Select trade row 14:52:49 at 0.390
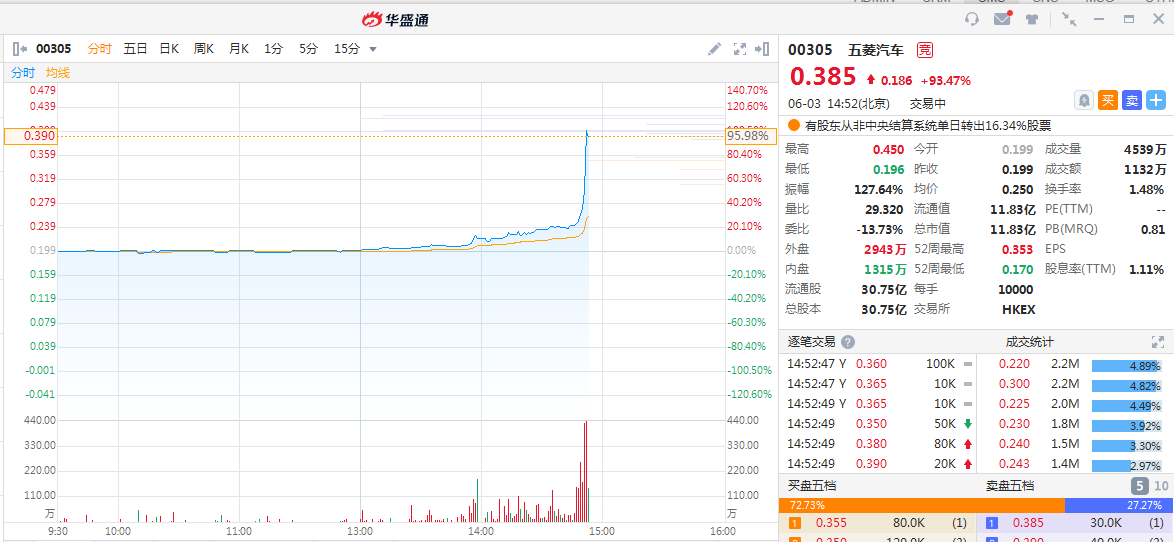This screenshot has width=1174, height=542. click(880, 464)
